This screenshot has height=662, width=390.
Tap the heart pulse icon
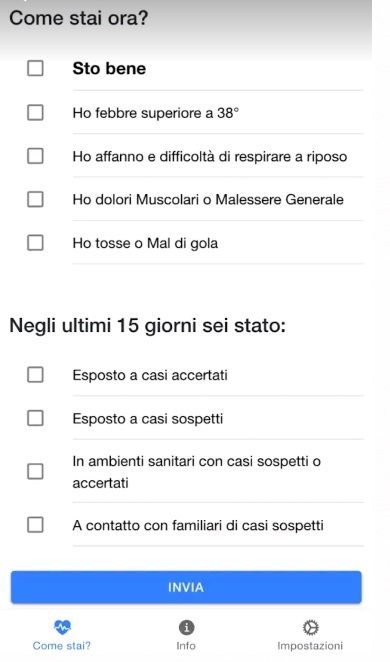[x=62, y=627]
